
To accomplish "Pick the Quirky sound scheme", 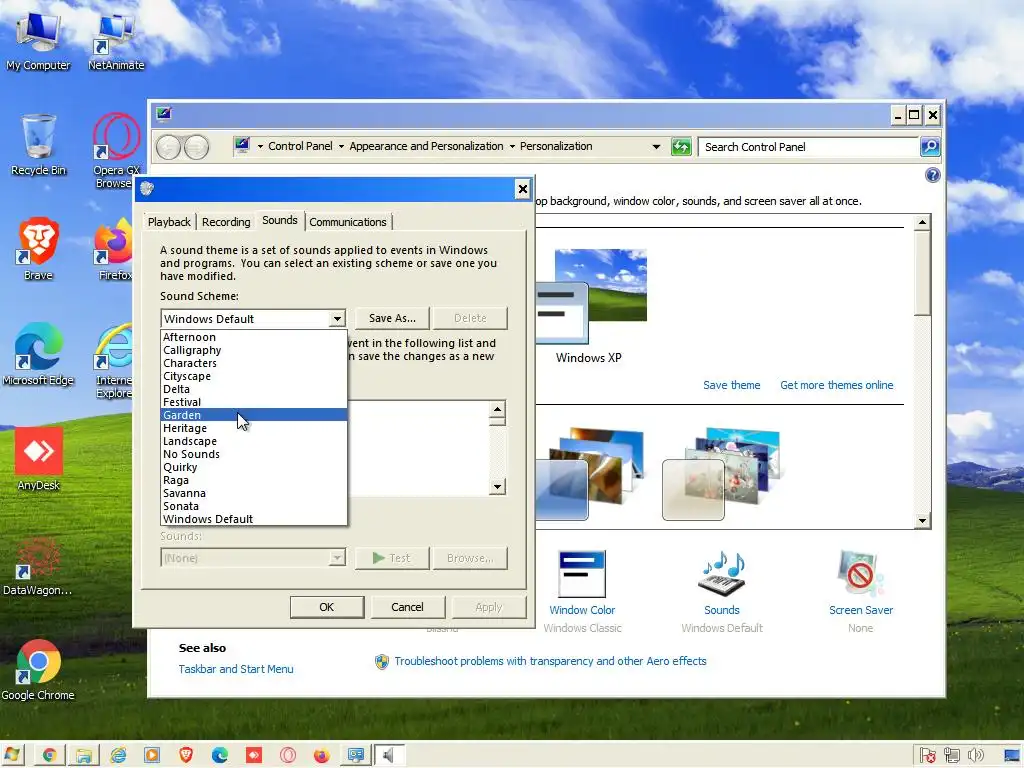I will pyautogui.click(x=254, y=467).
